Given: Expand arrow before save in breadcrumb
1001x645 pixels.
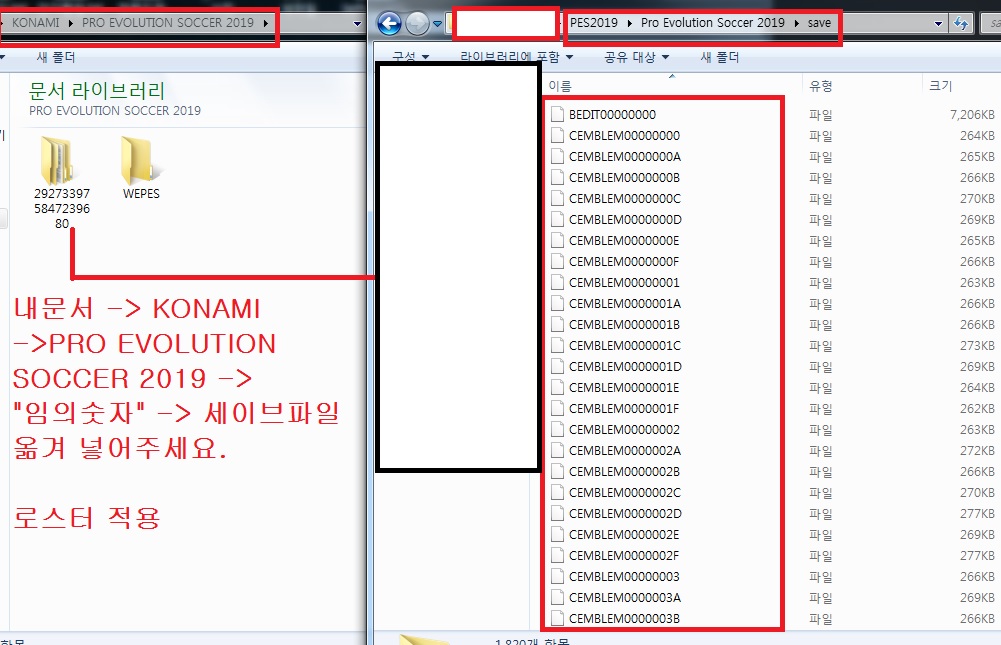Looking at the screenshot, I should click(x=797, y=23).
